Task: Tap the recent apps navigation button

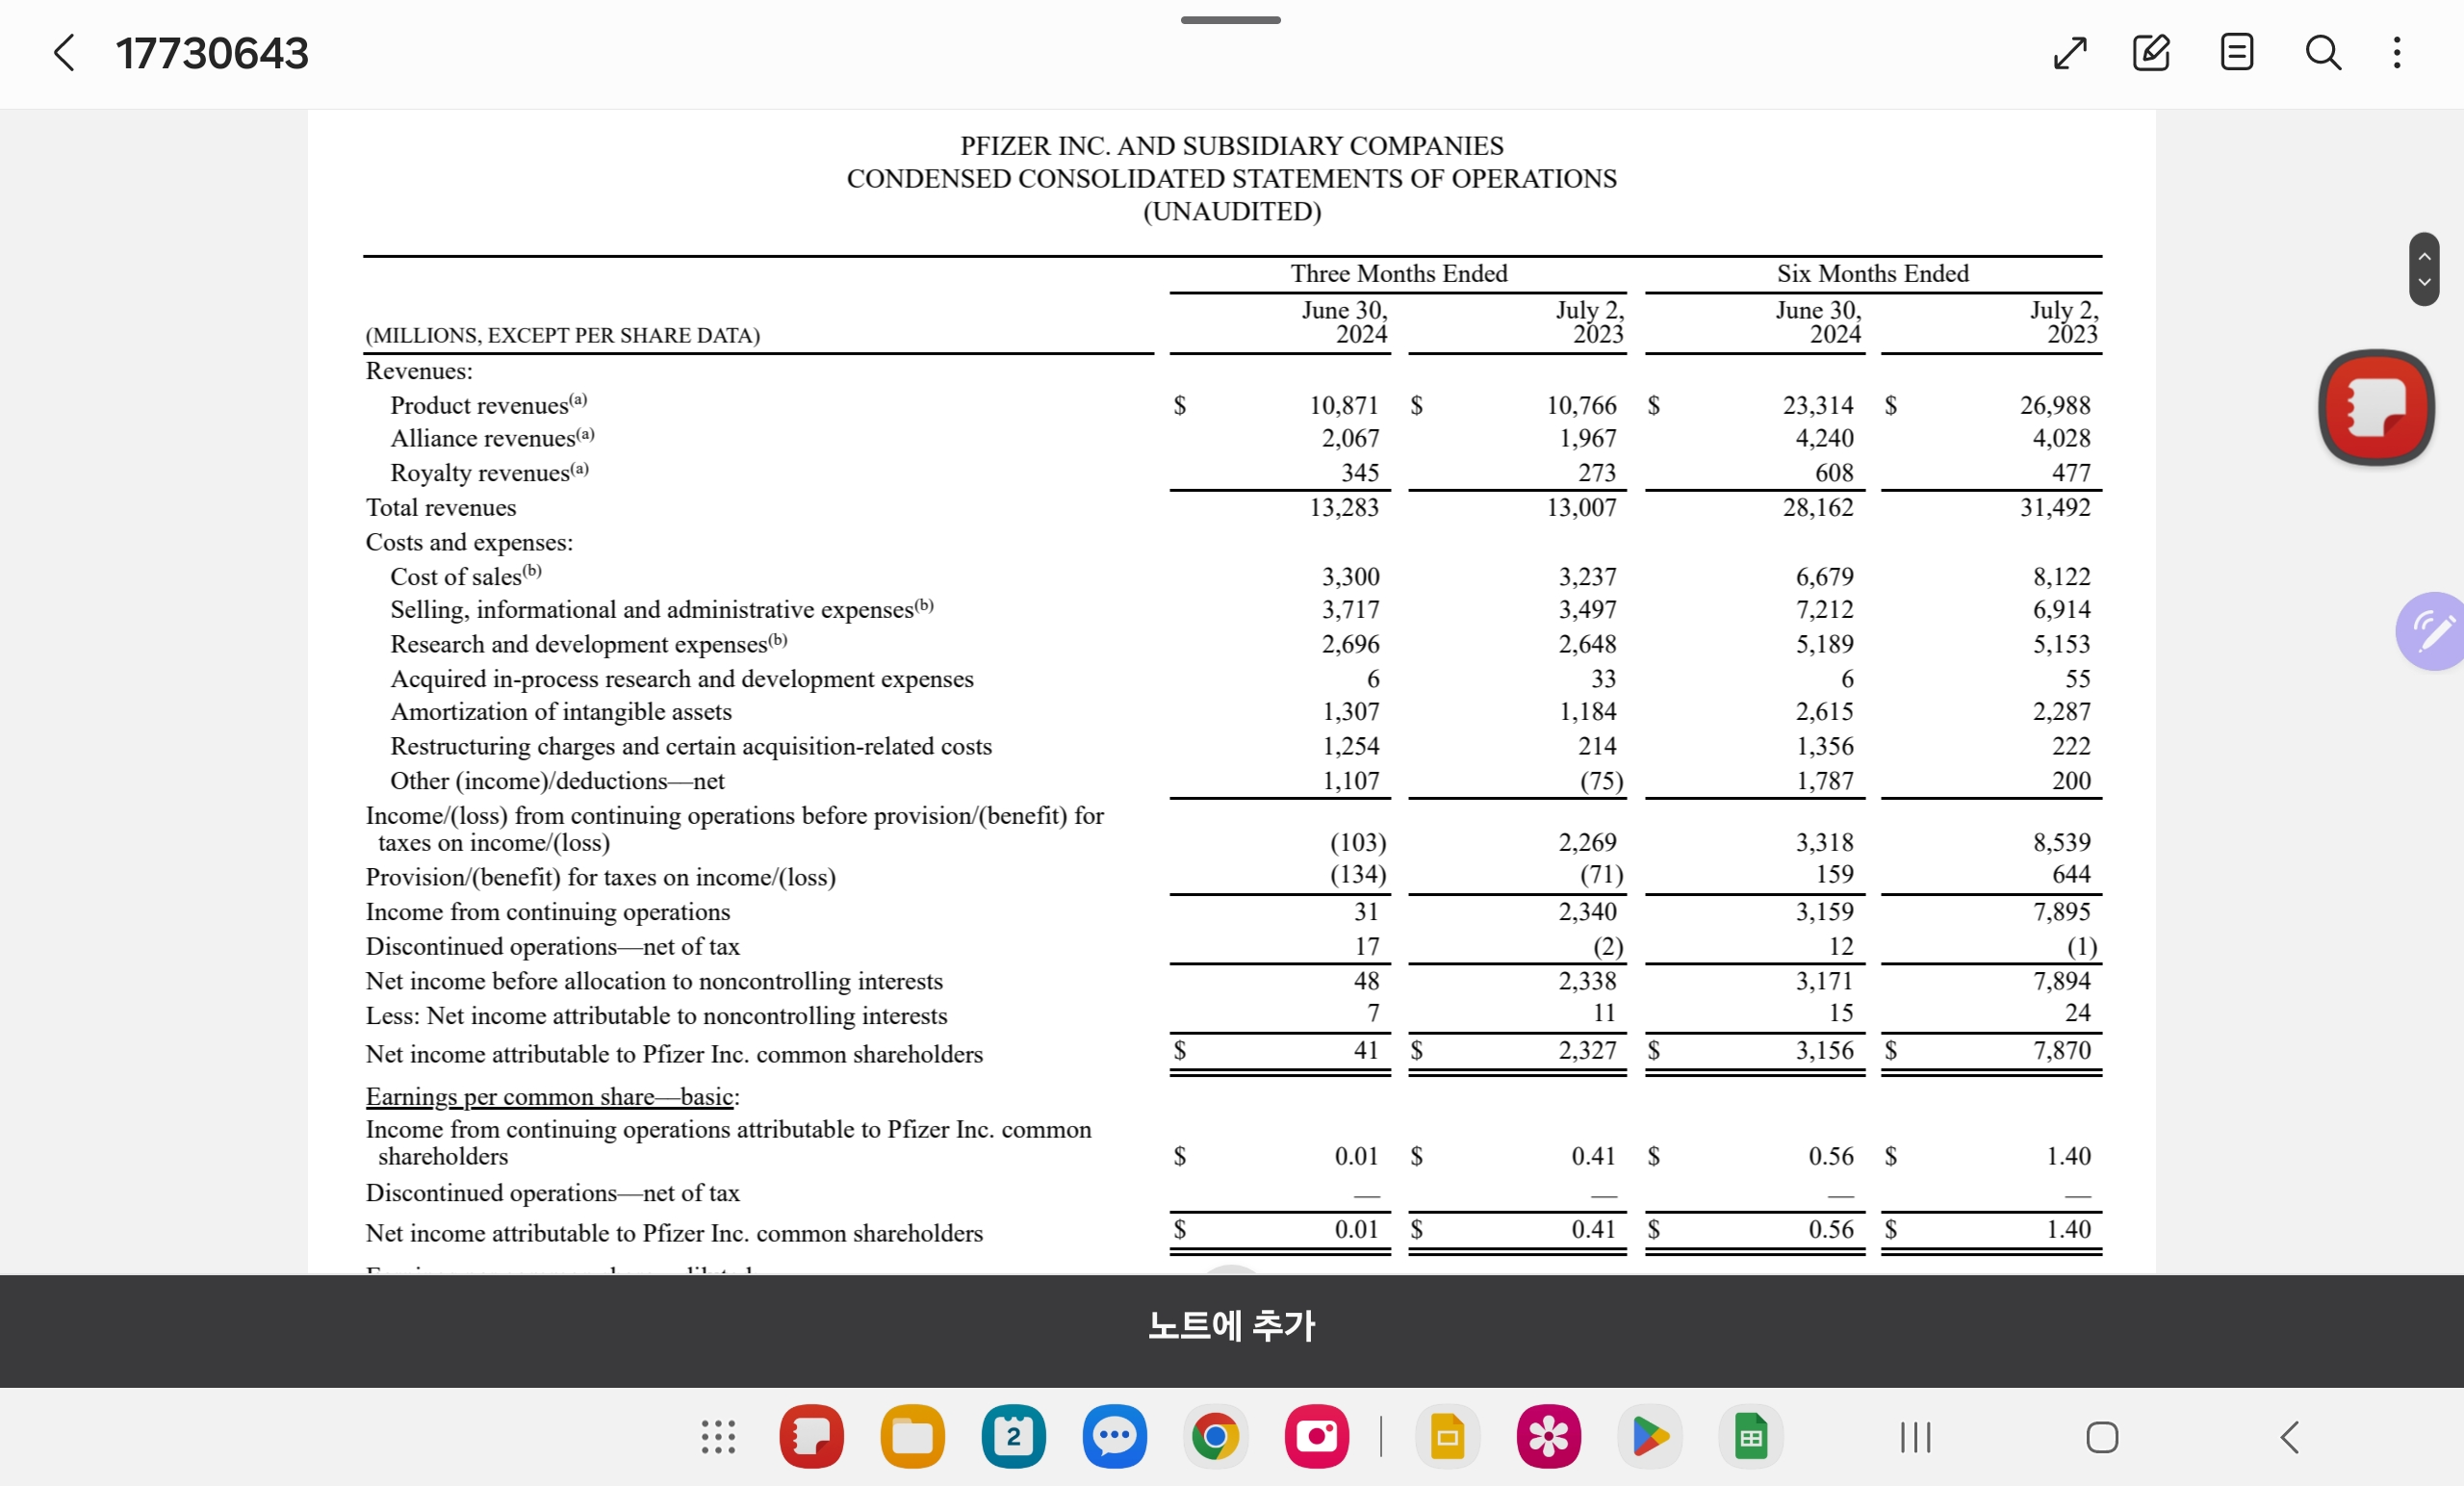Action: (x=1914, y=1437)
